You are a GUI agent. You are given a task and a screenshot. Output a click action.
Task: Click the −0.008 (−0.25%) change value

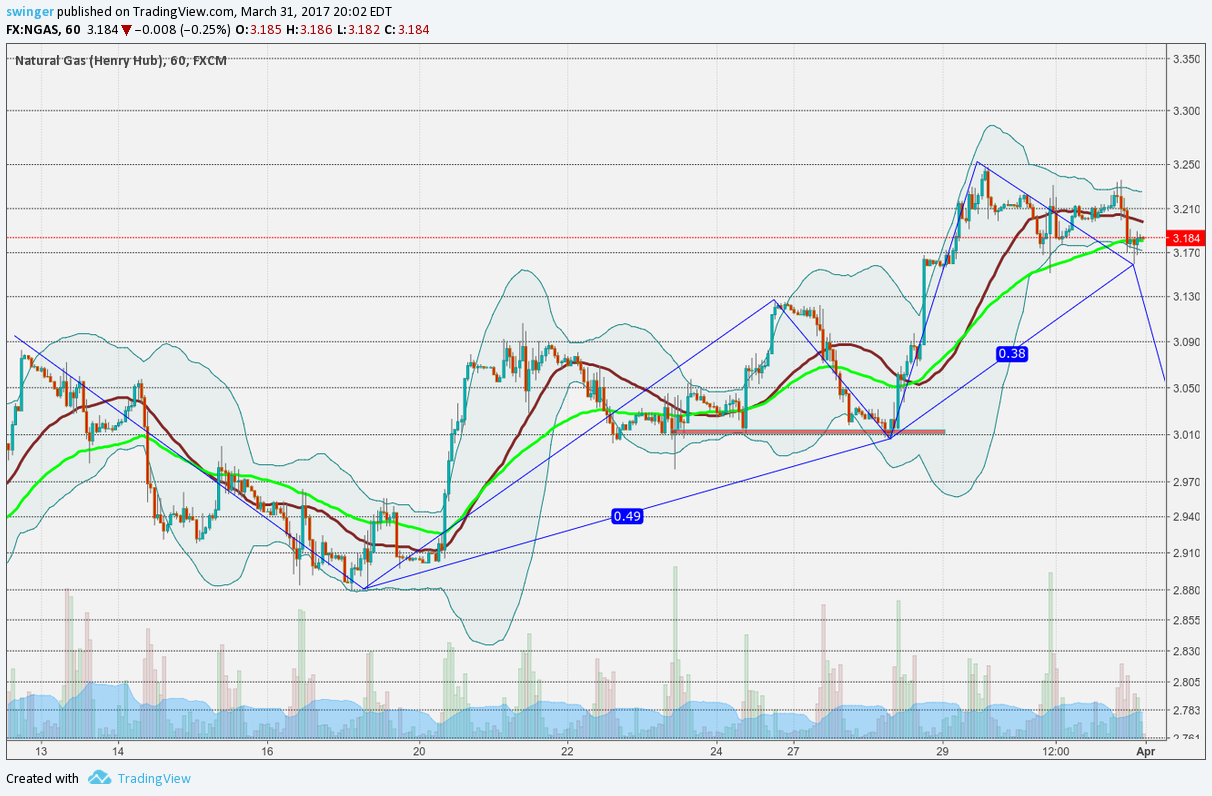pos(184,29)
